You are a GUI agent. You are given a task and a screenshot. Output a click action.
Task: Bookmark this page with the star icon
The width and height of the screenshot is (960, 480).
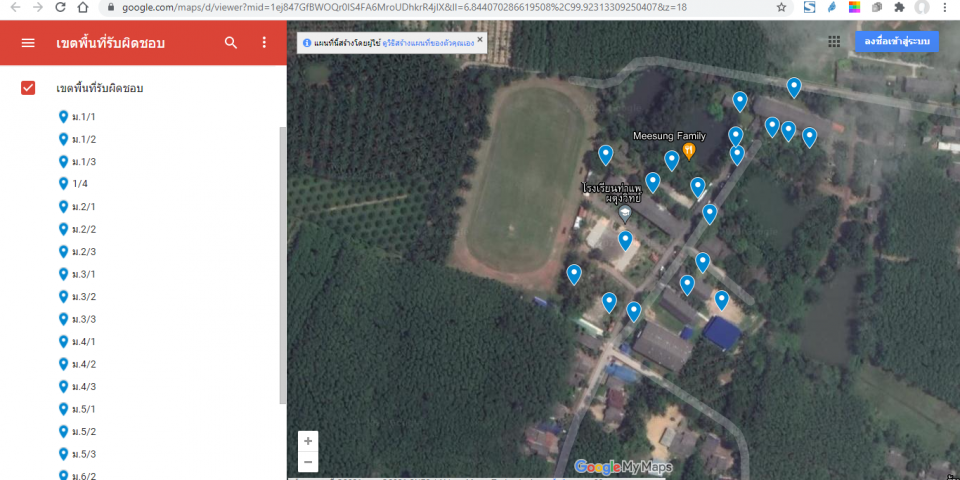tap(781, 7)
